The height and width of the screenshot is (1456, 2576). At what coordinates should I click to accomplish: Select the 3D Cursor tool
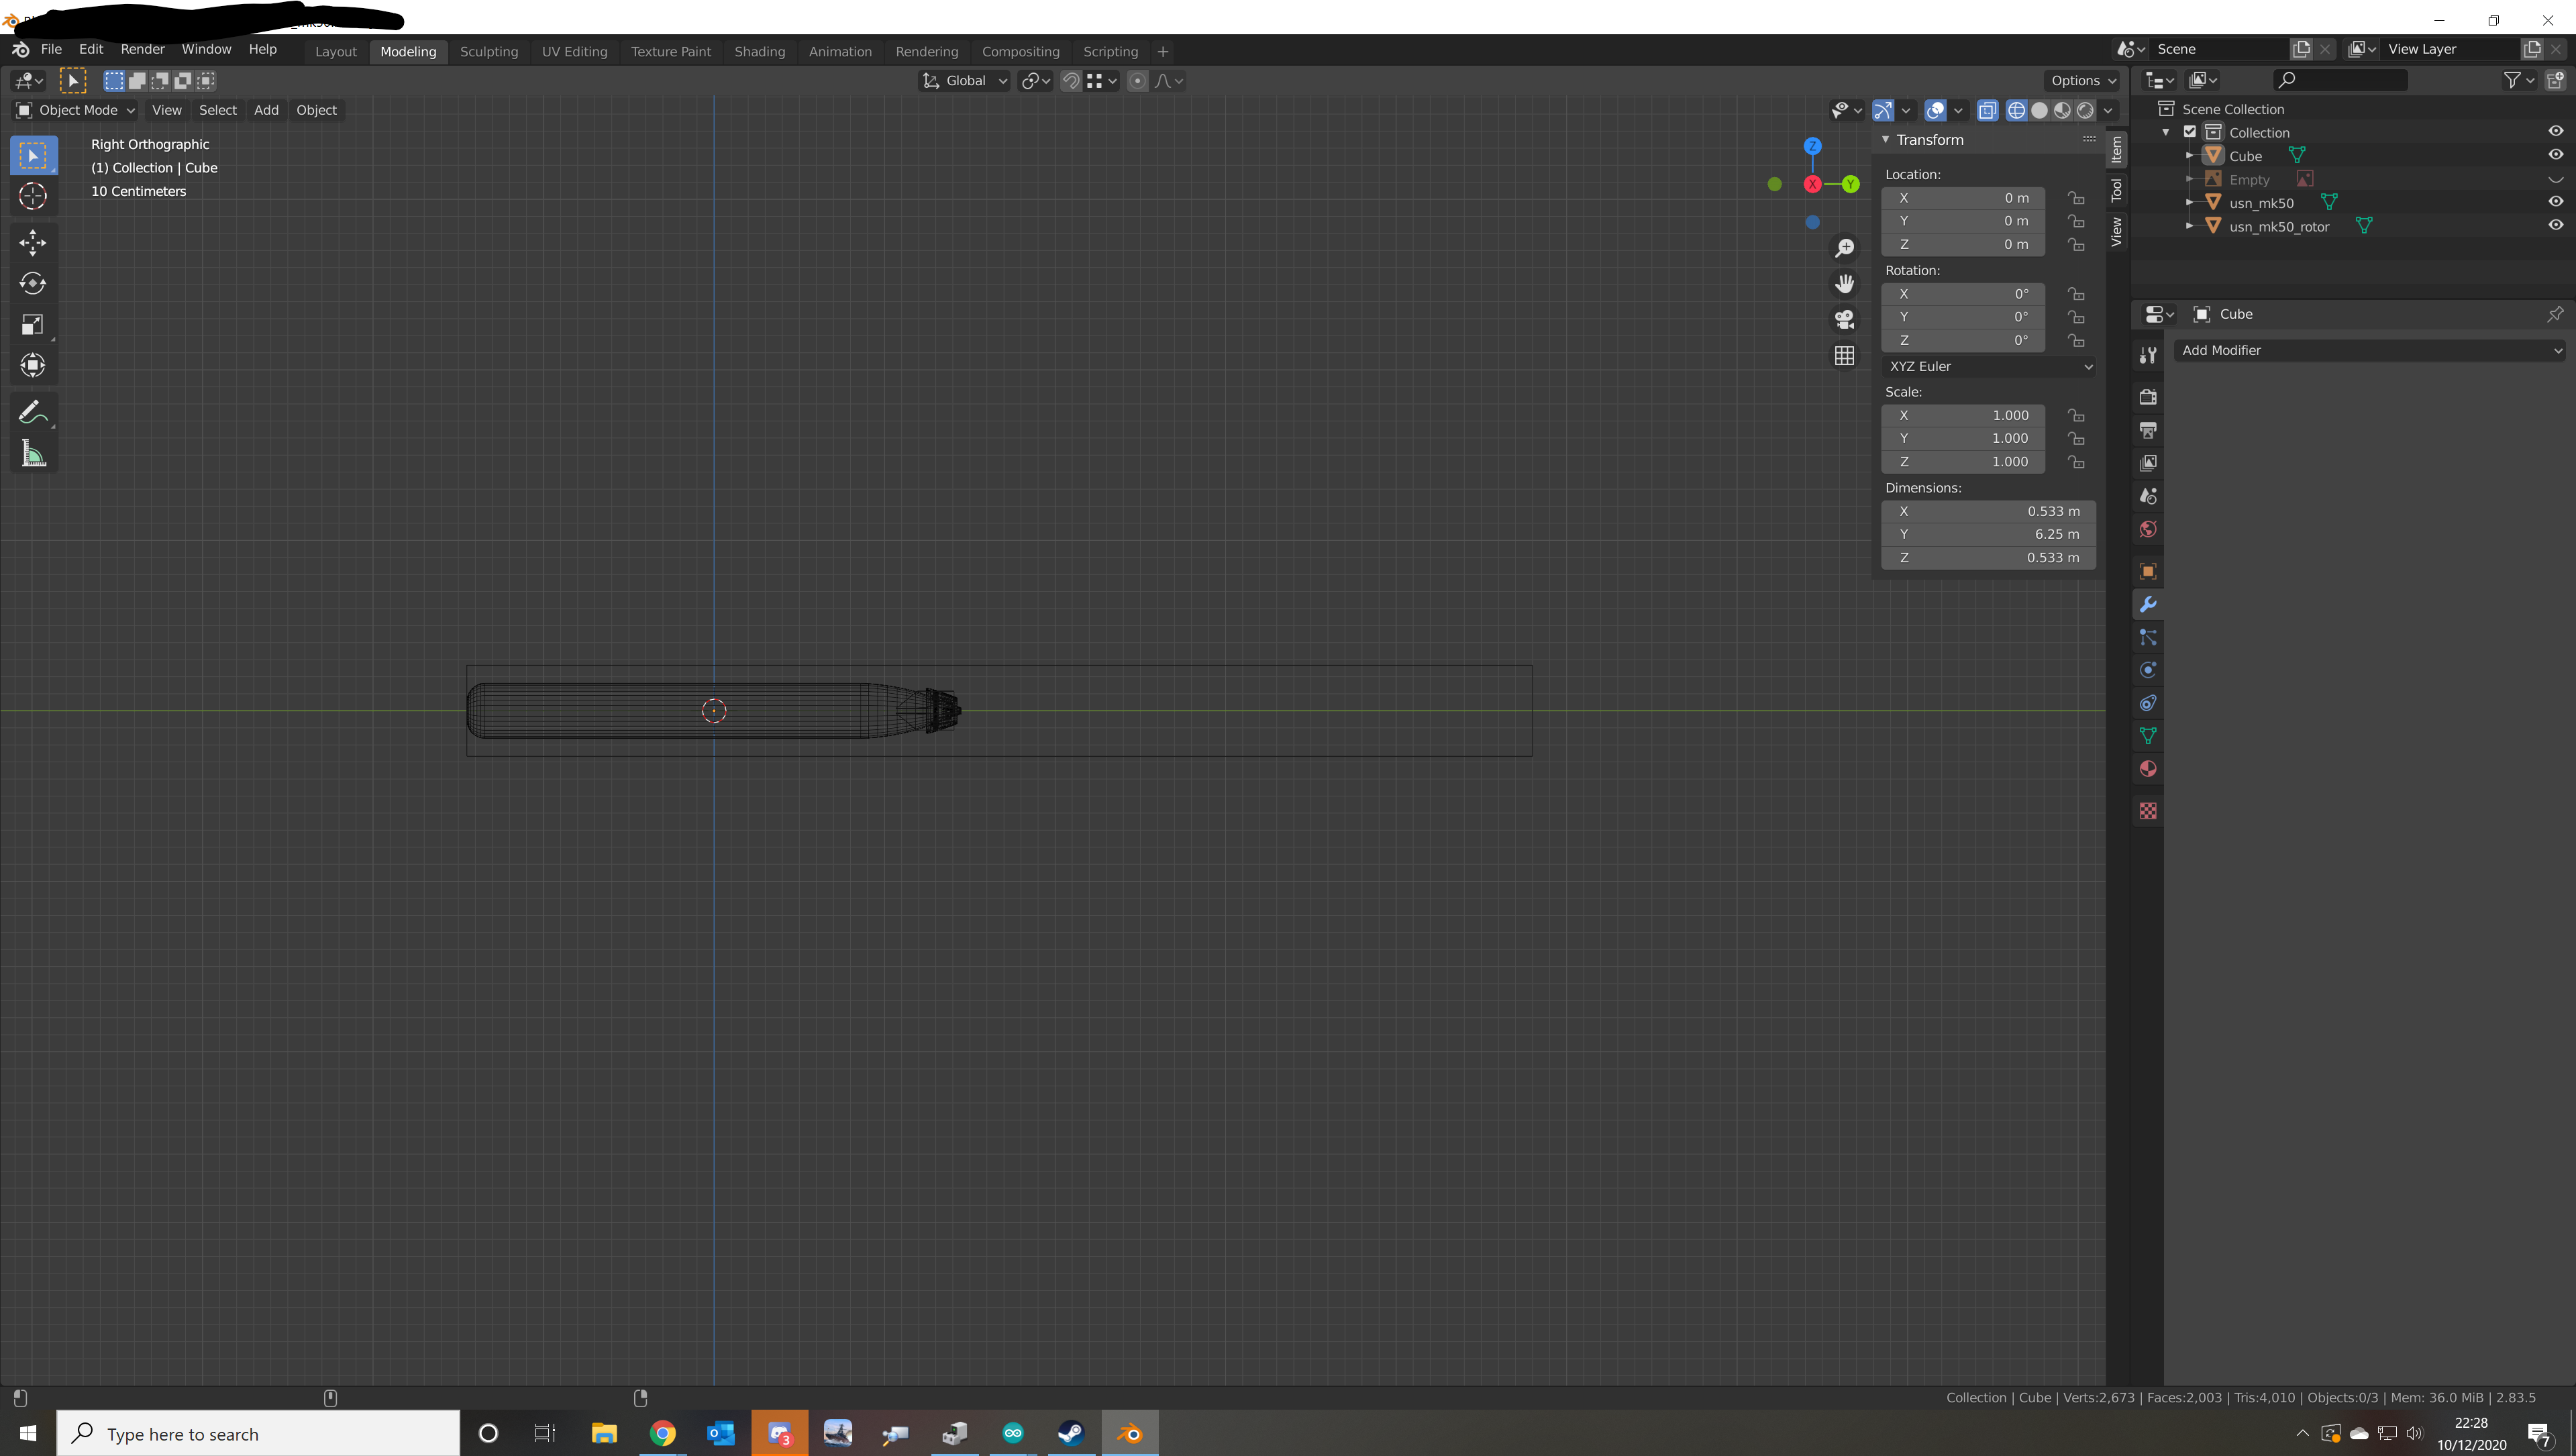click(32, 196)
